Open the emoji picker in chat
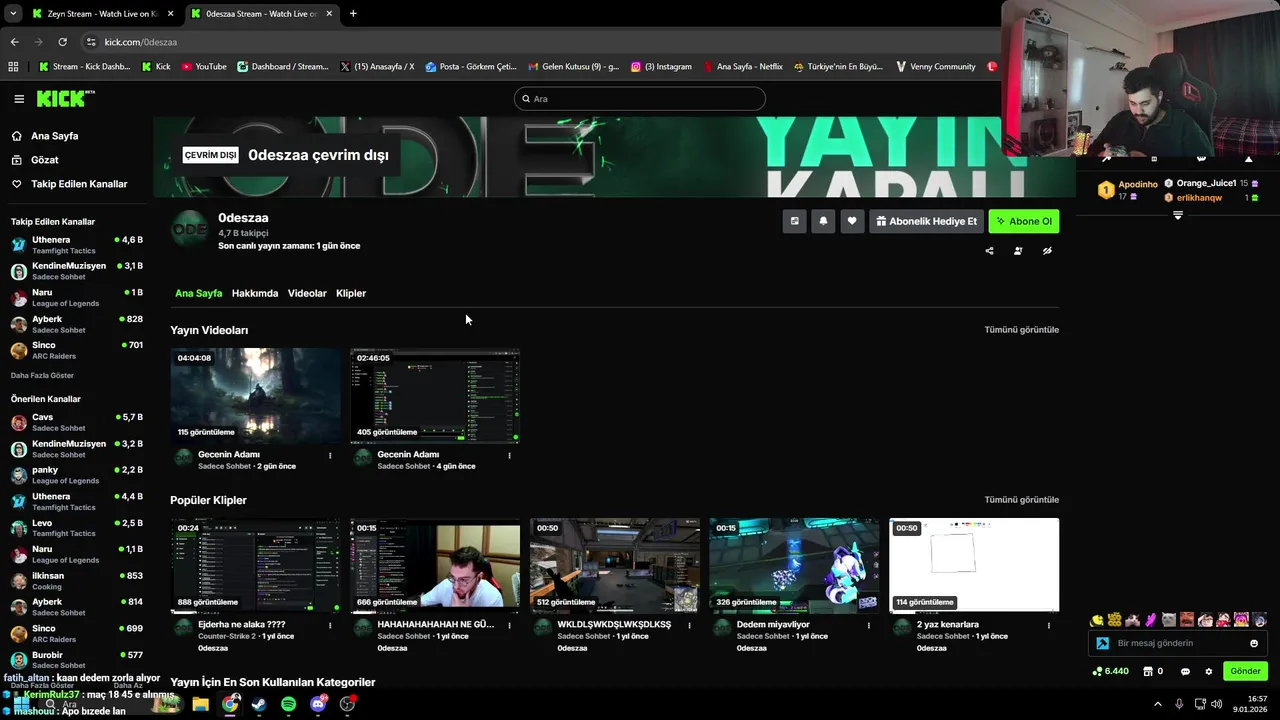 [x=1254, y=644]
